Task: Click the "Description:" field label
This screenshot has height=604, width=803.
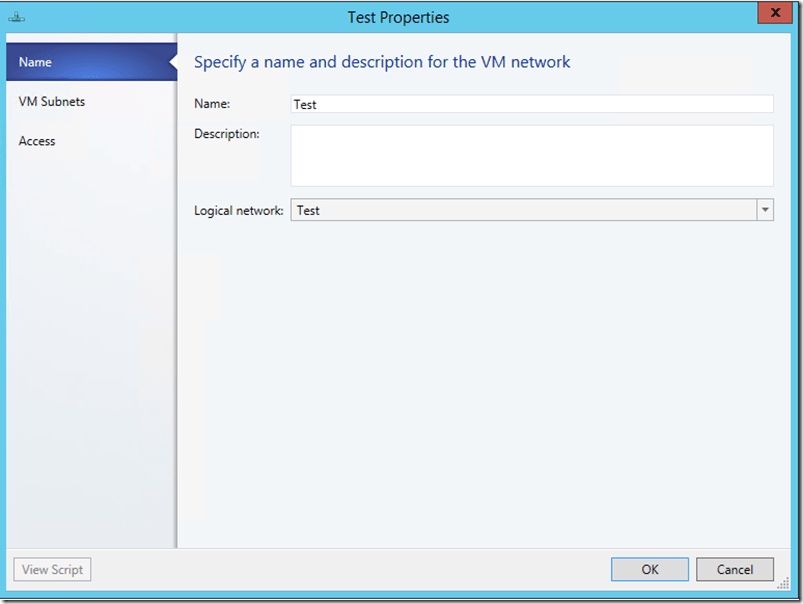Action: tap(227, 134)
